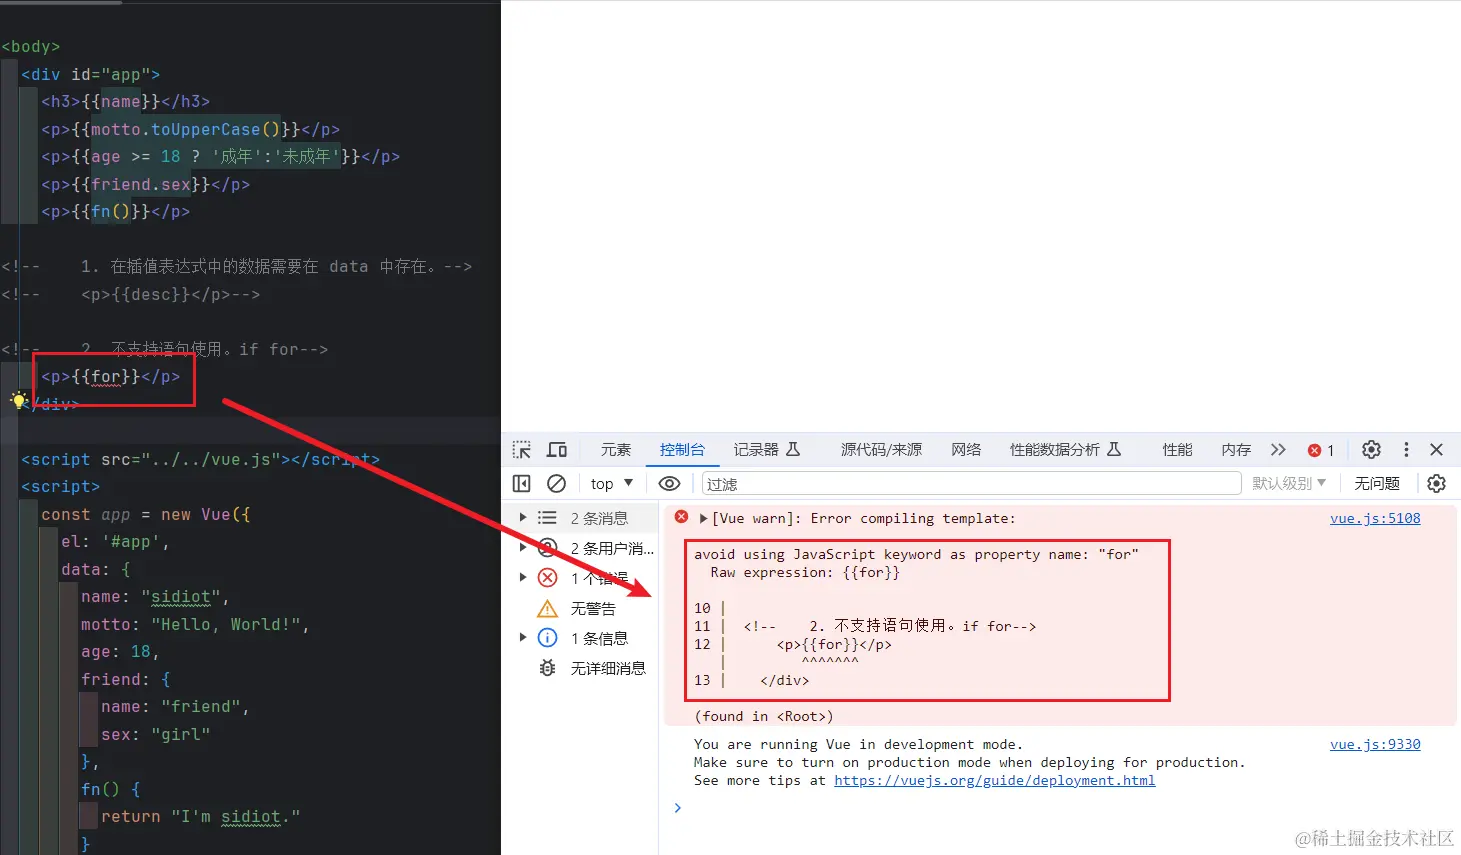Toggle device toolbar emulation icon
The height and width of the screenshot is (855, 1461).
coord(557,450)
